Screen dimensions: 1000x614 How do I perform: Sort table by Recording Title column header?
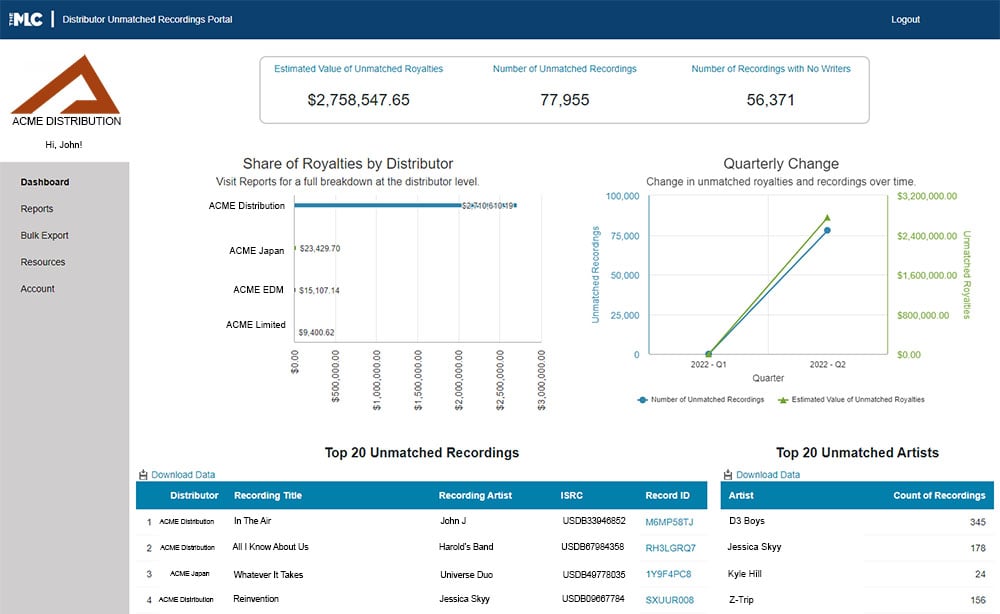267,495
